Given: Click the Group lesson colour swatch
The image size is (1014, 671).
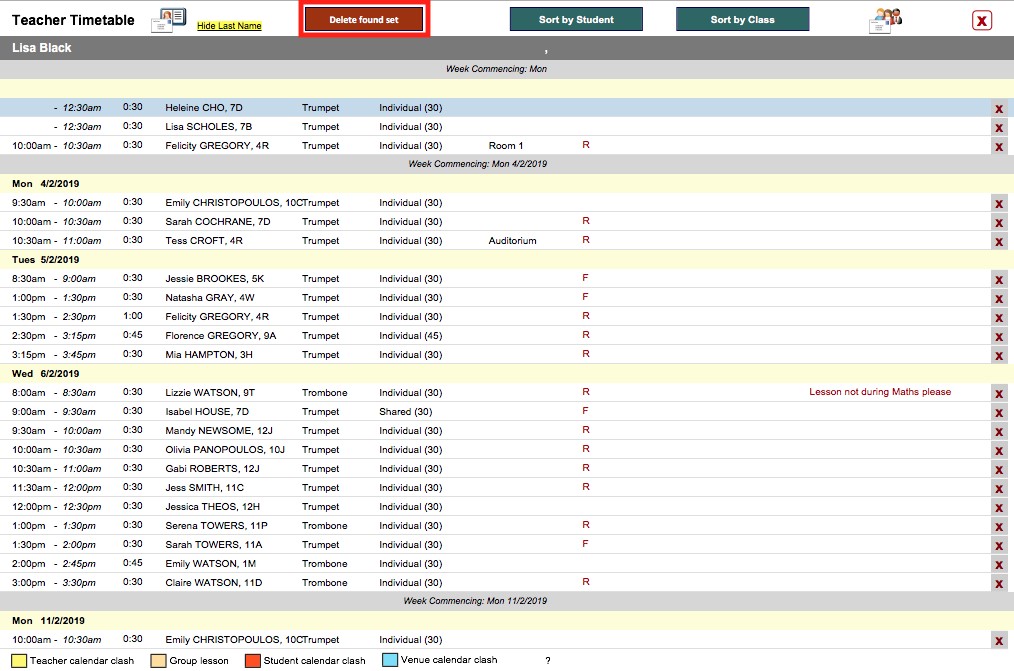Looking at the screenshot, I should coord(158,661).
